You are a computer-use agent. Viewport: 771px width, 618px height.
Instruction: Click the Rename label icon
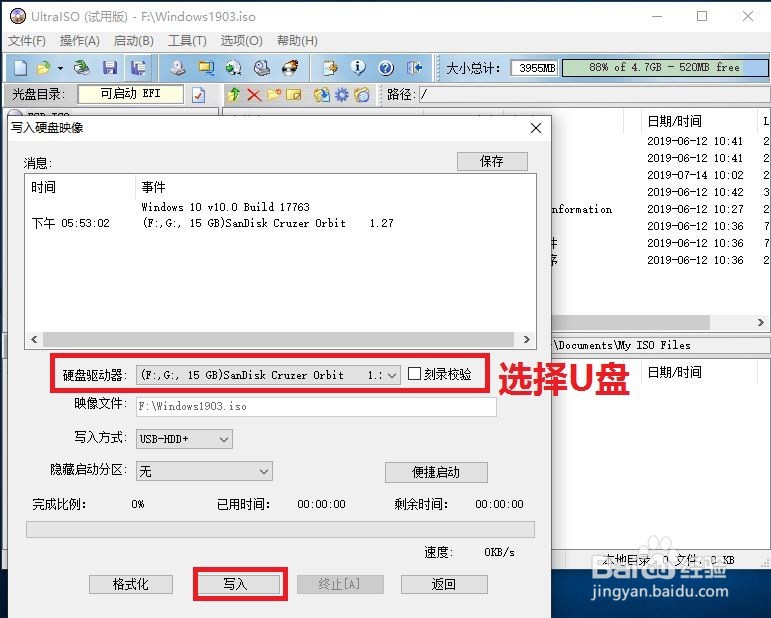(x=294, y=94)
